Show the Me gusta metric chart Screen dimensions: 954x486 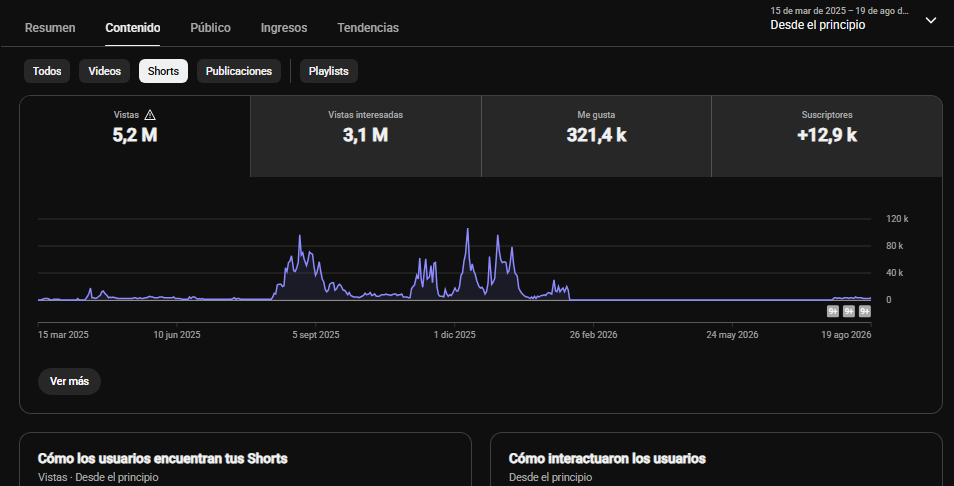[x=596, y=136]
